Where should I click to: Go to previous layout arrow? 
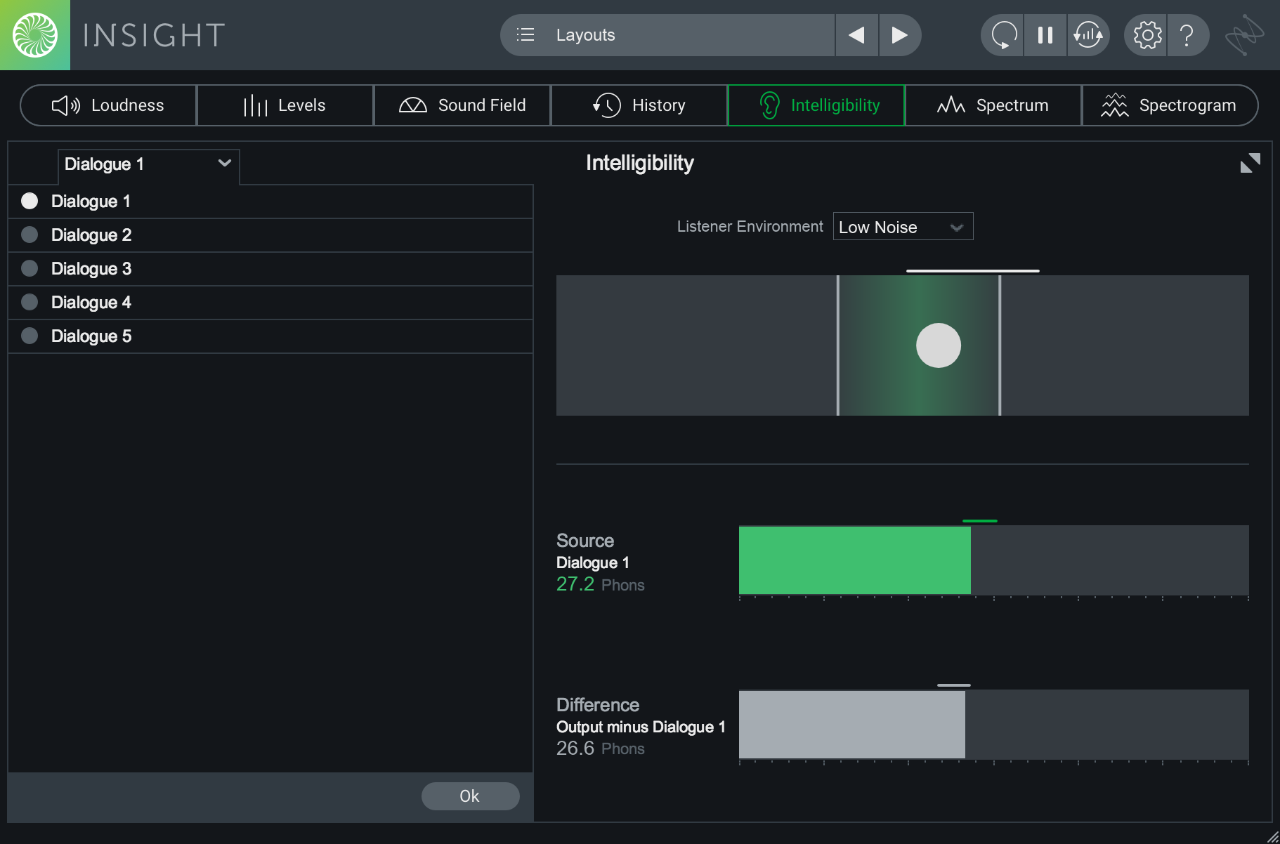(857, 36)
